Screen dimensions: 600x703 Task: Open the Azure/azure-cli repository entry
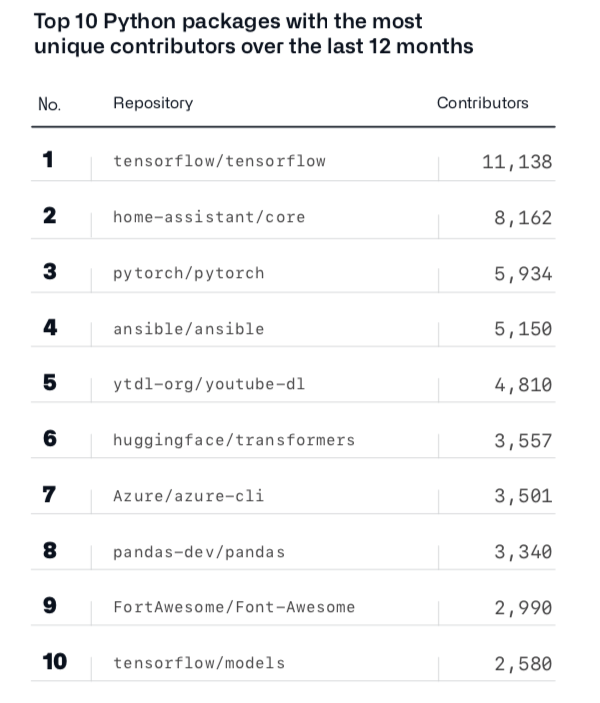(x=189, y=496)
